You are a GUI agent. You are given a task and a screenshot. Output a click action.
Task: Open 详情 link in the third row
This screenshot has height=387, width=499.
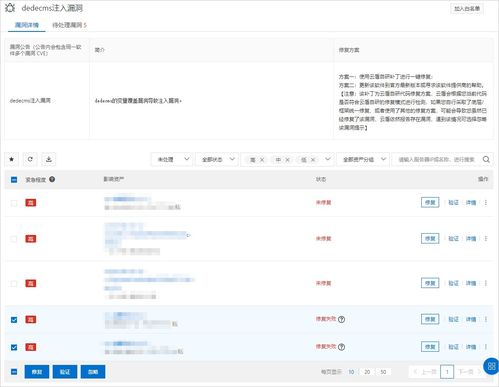click(x=471, y=283)
